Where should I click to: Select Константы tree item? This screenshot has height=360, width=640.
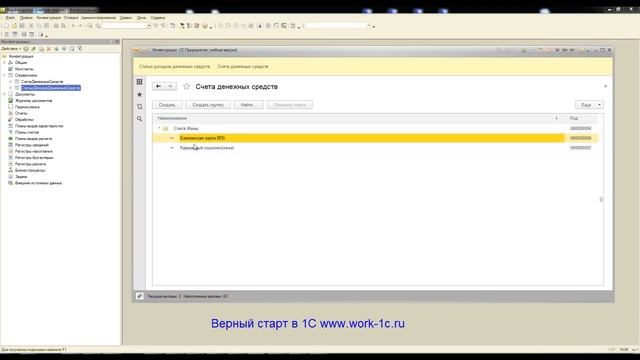tap(24, 69)
